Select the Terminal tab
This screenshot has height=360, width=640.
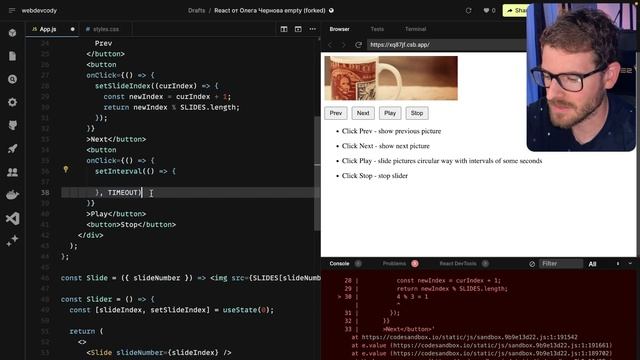pos(416,29)
